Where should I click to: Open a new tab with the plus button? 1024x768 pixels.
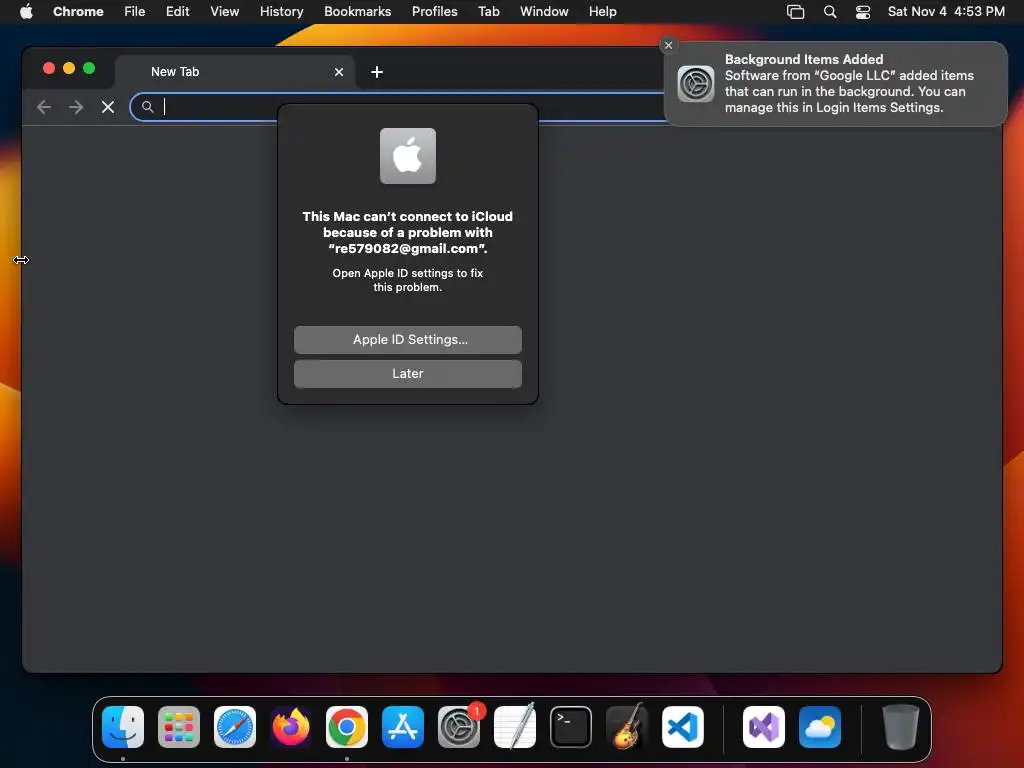(x=377, y=72)
